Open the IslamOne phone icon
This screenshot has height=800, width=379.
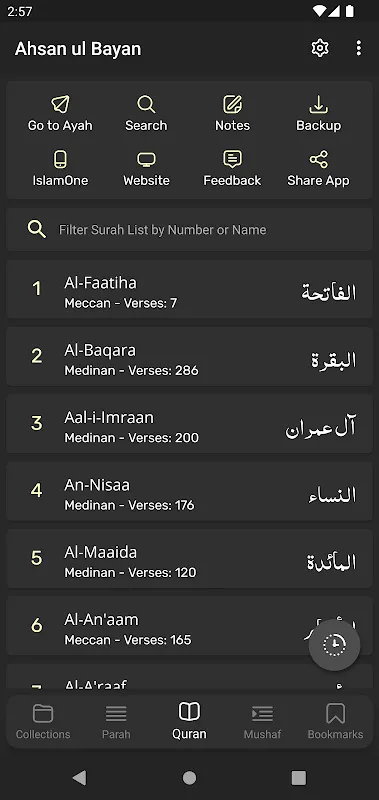coord(60,160)
